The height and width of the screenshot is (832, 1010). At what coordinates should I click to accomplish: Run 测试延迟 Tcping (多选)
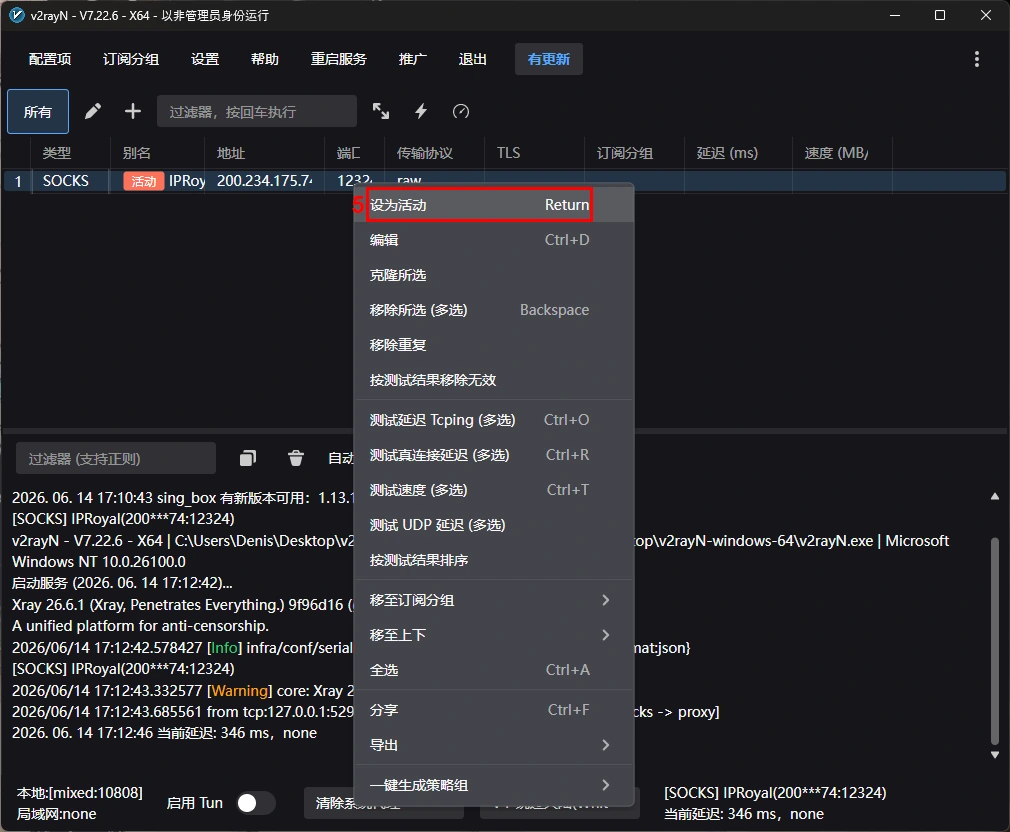pos(493,420)
